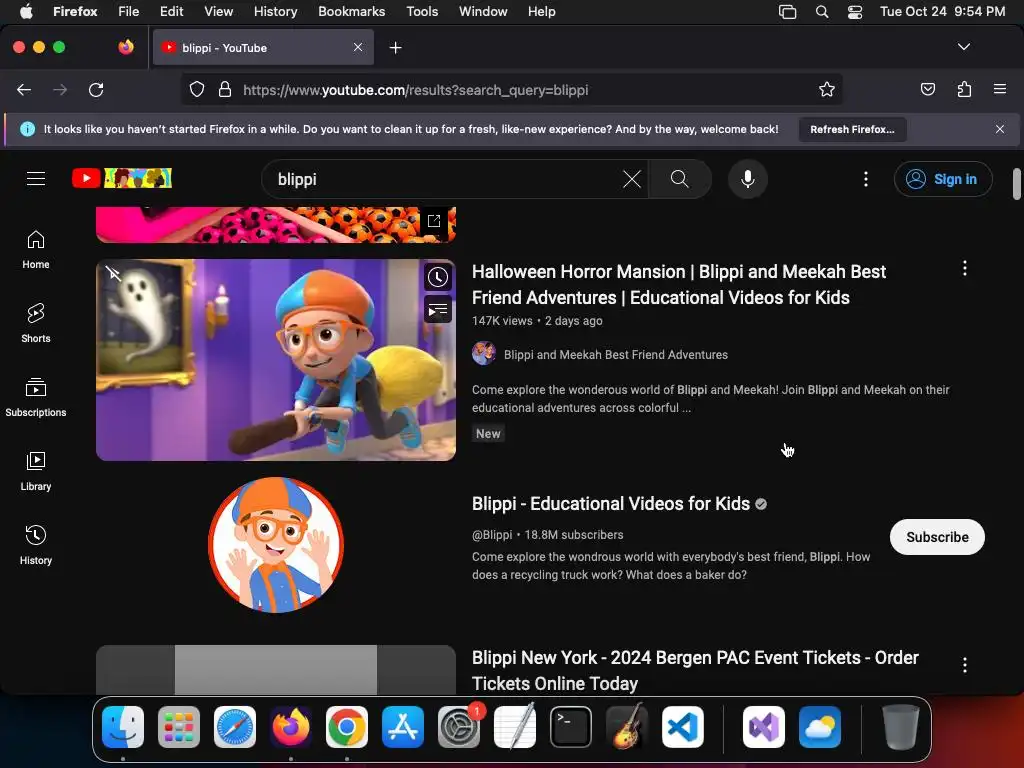Click the New badge under video description
The width and height of the screenshot is (1024, 768).
[x=488, y=434]
